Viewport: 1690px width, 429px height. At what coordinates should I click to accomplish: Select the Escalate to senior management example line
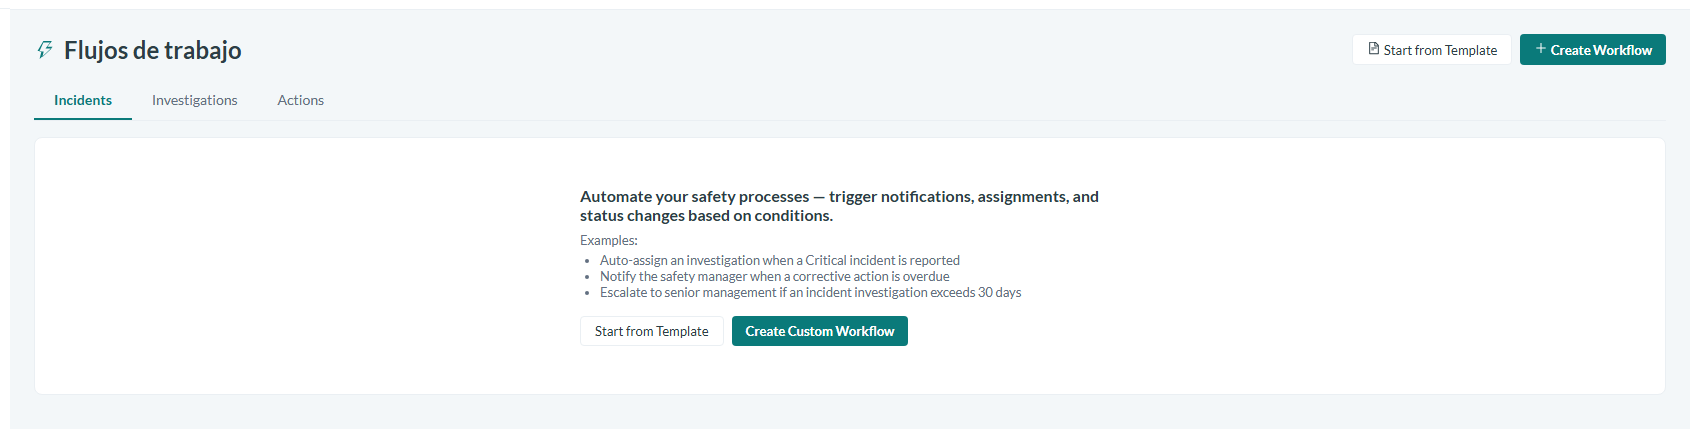pos(811,292)
